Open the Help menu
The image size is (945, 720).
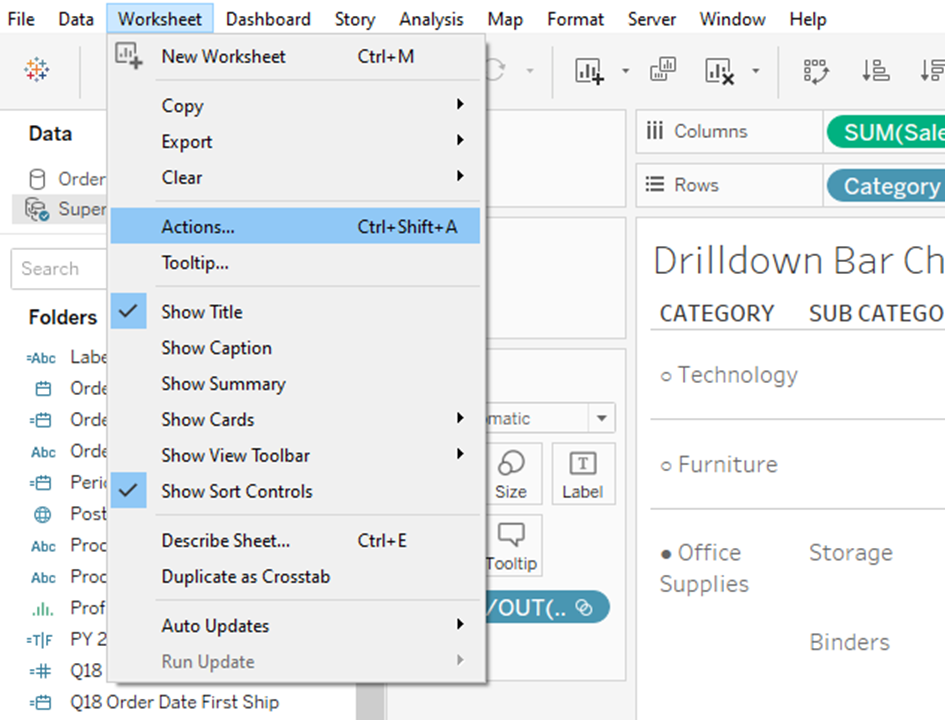click(x=808, y=19)
